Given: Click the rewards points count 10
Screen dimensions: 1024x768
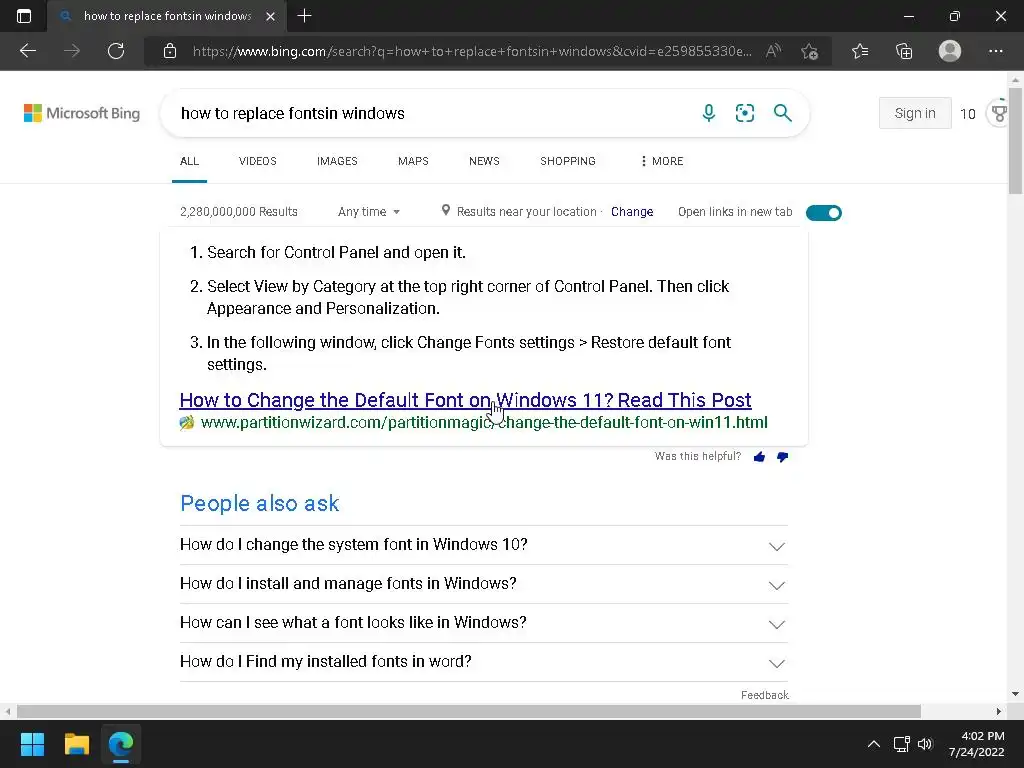Looking at the screenshot, I should pyautogui.click(x=968, y=114).
